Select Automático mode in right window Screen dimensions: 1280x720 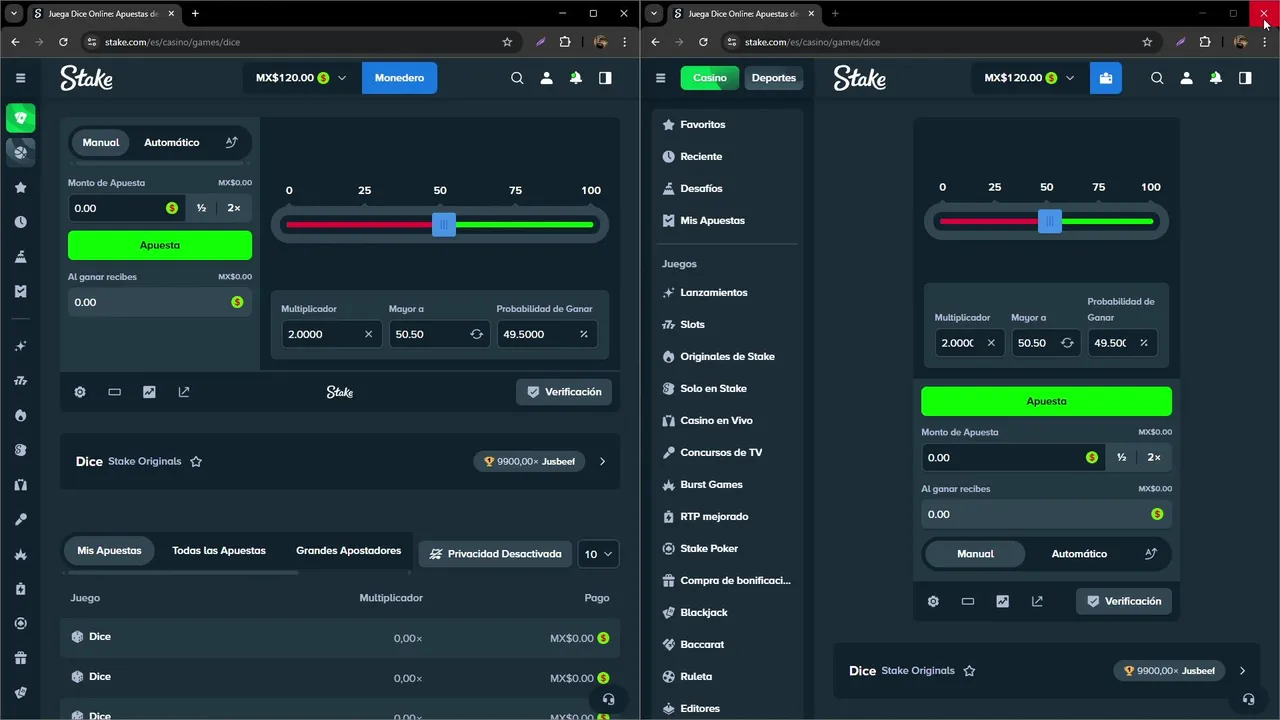[x=1079, y=554]
